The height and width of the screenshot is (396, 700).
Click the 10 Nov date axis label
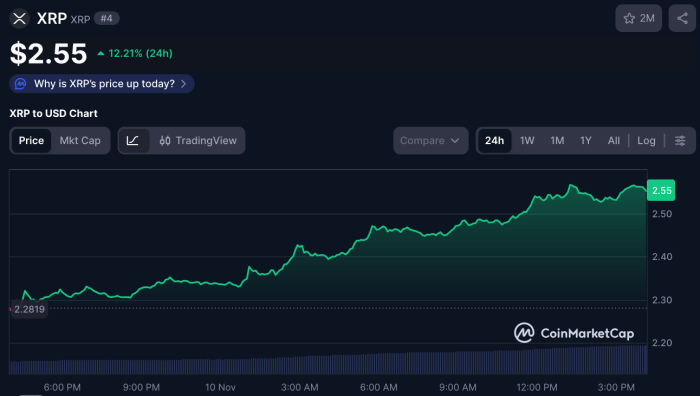[220, 387]
